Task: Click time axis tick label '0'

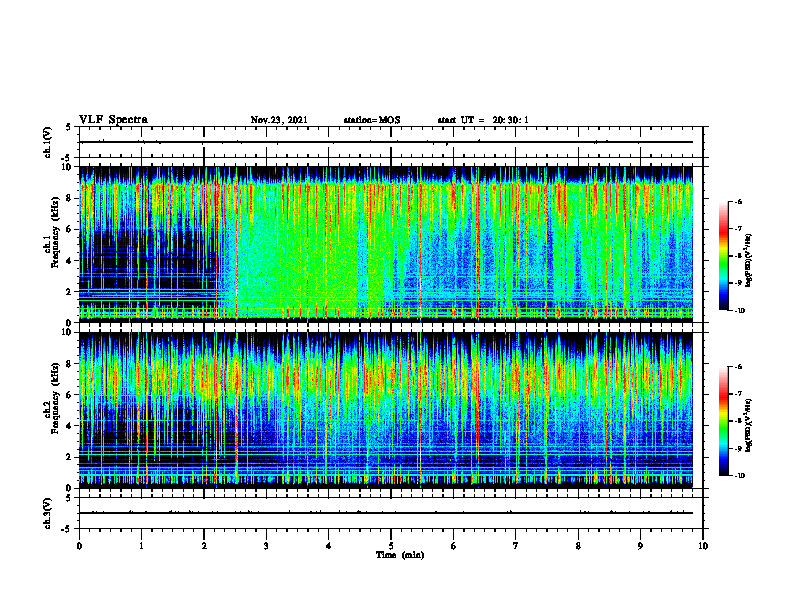Action: (79, 546)
